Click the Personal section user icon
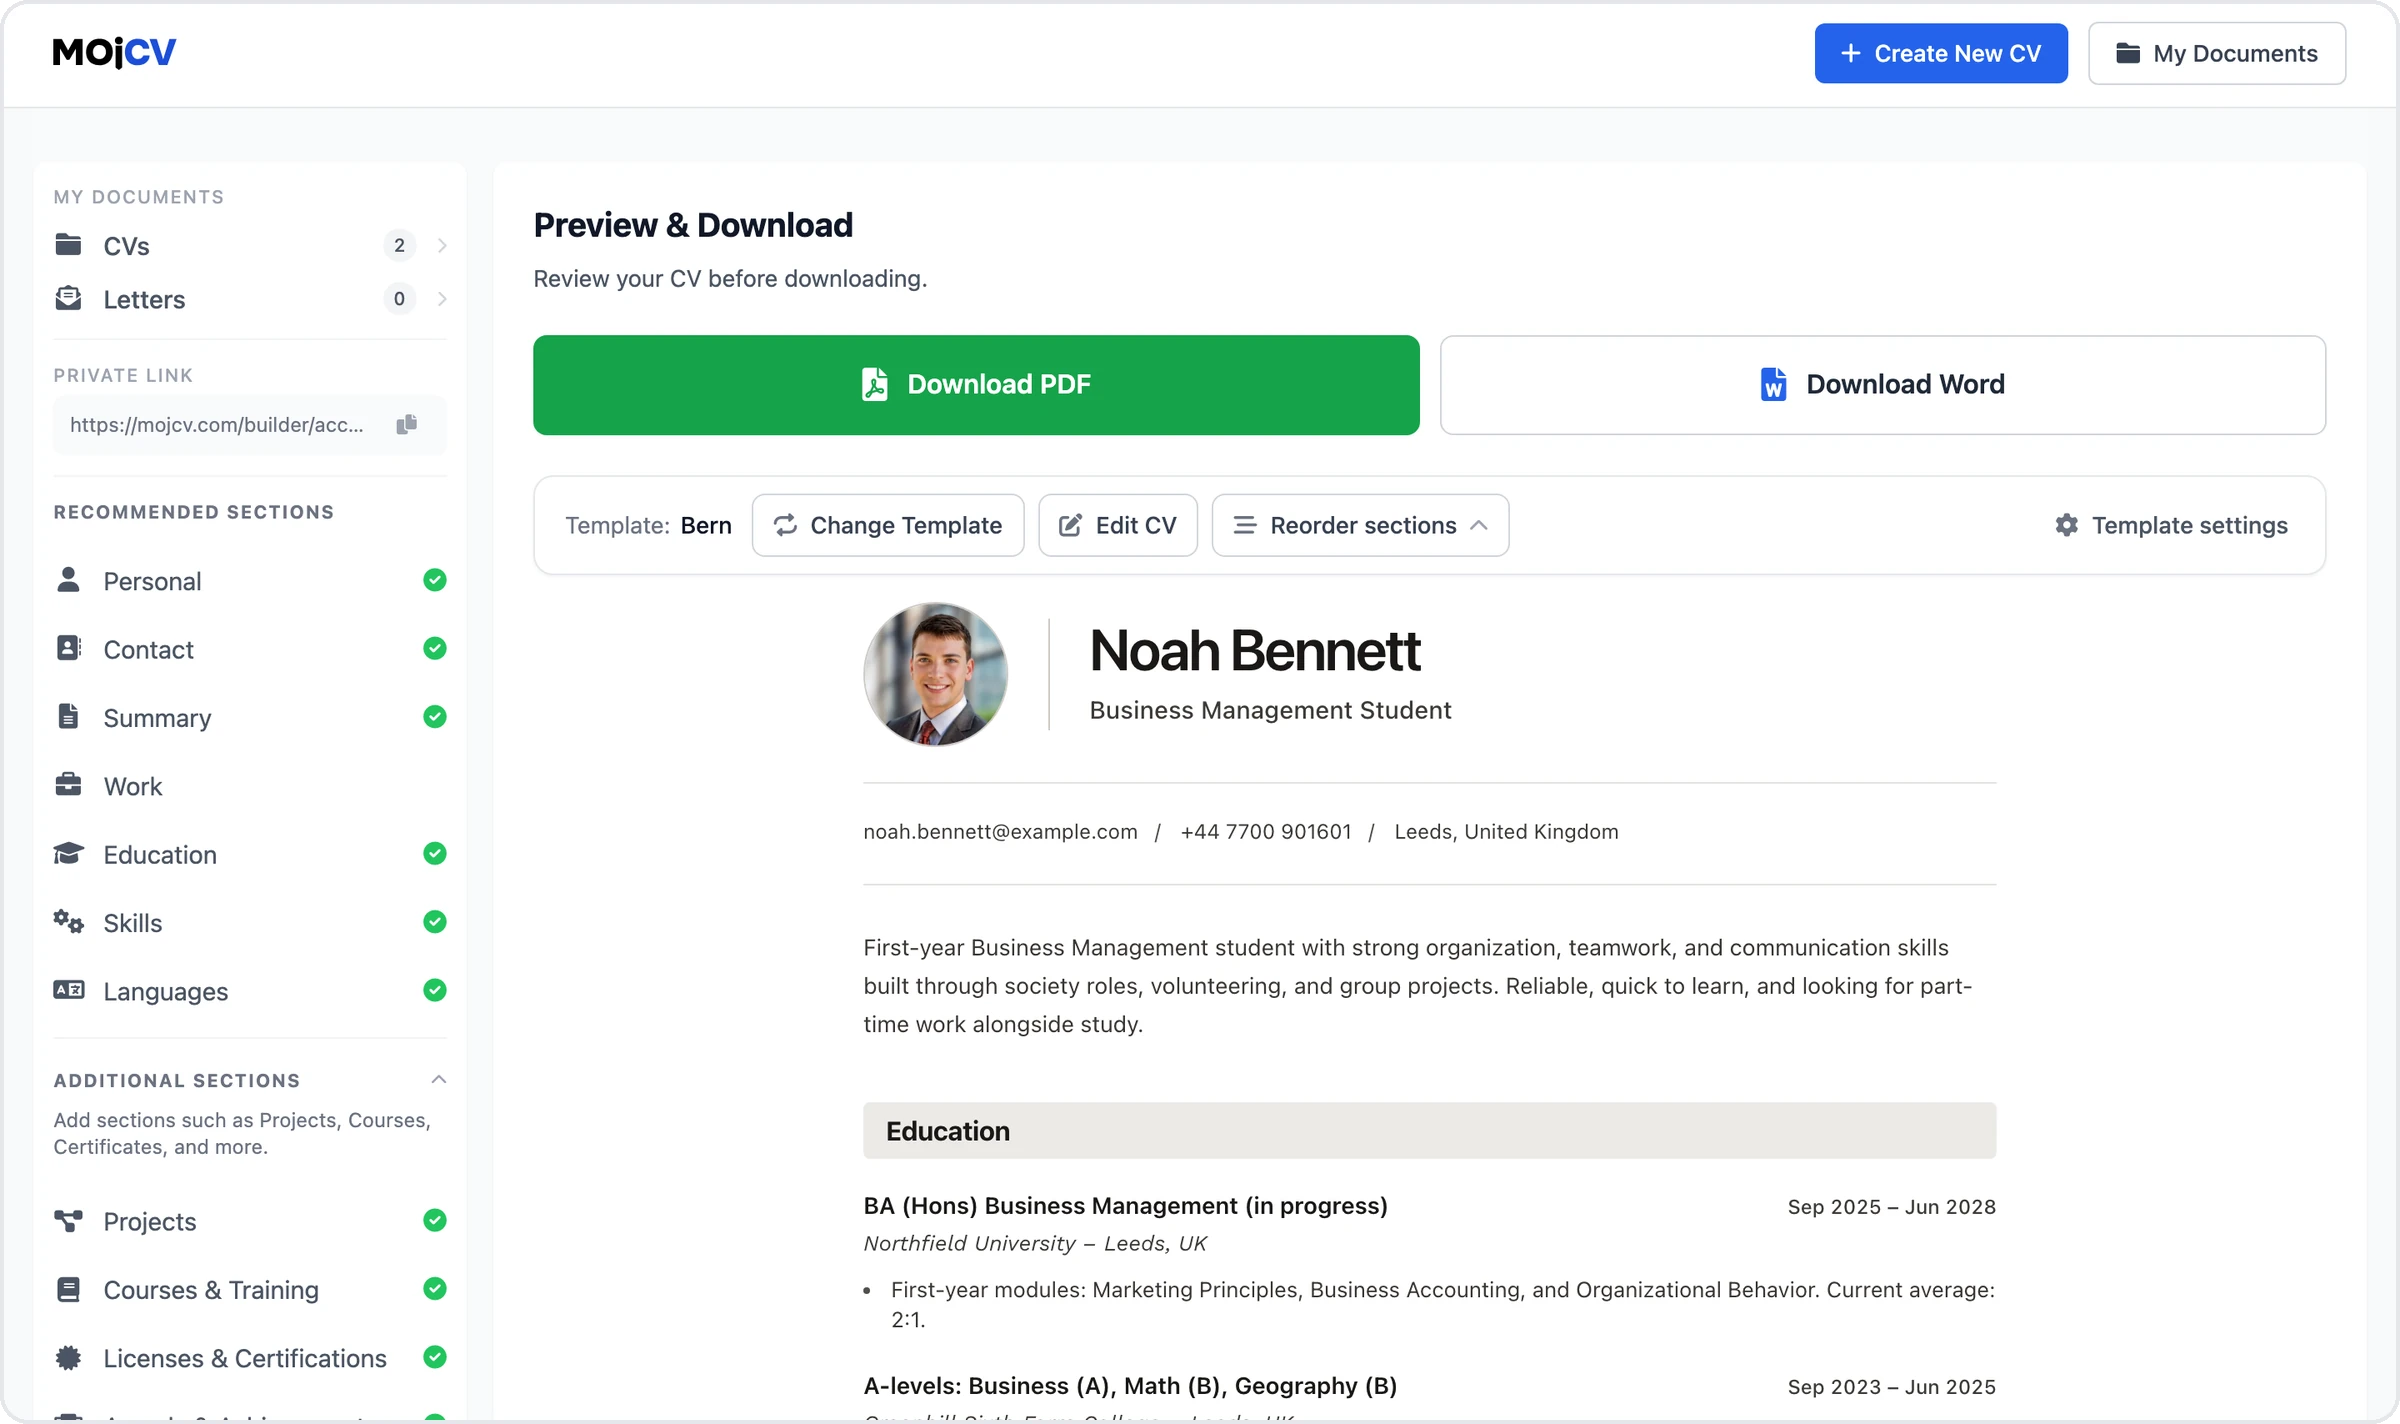 coord(68,580)
